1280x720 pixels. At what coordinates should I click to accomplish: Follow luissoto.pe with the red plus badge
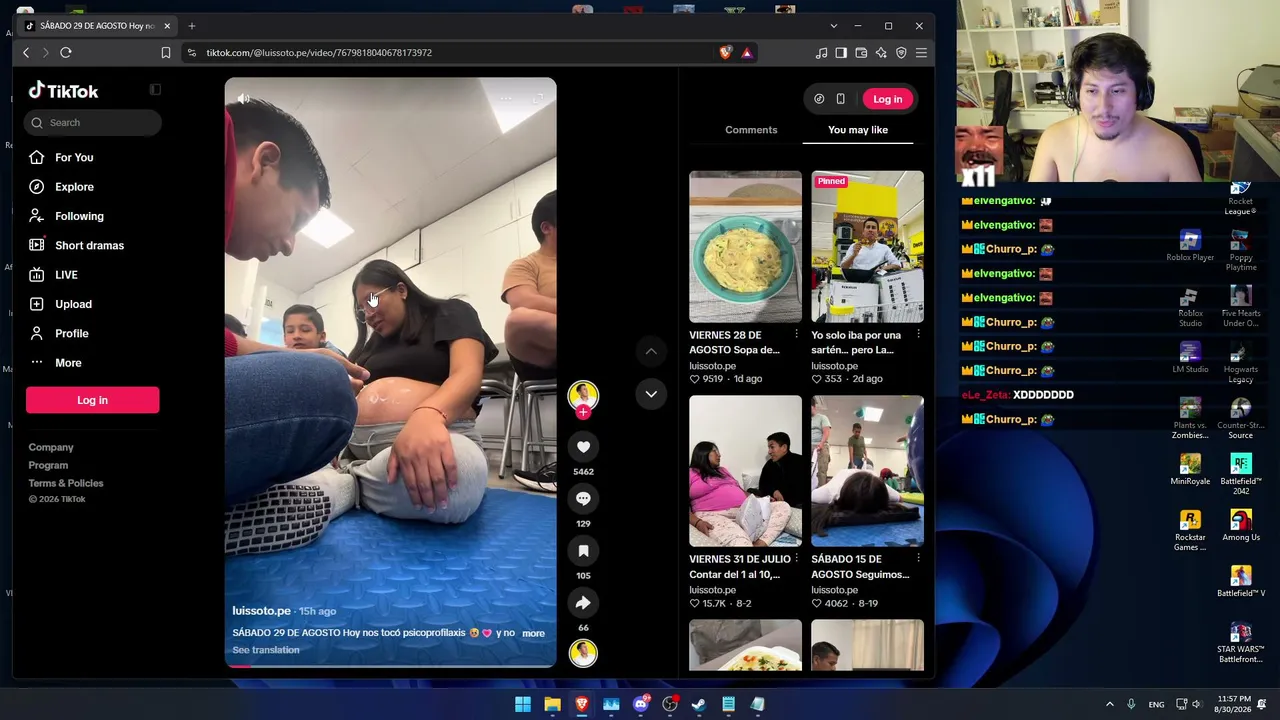coord(583,412)
